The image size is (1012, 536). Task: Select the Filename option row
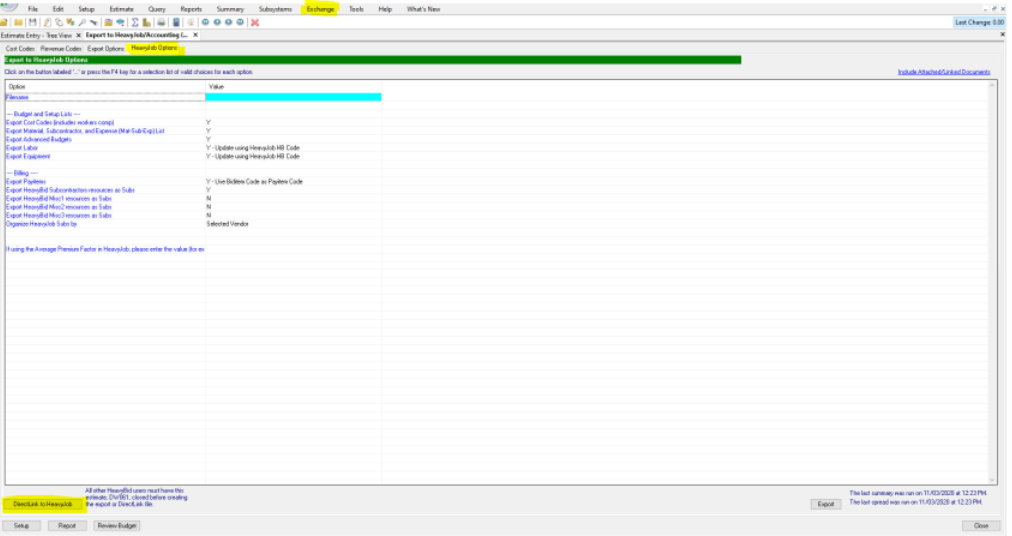pyautogui.click(x=105, y=97)
